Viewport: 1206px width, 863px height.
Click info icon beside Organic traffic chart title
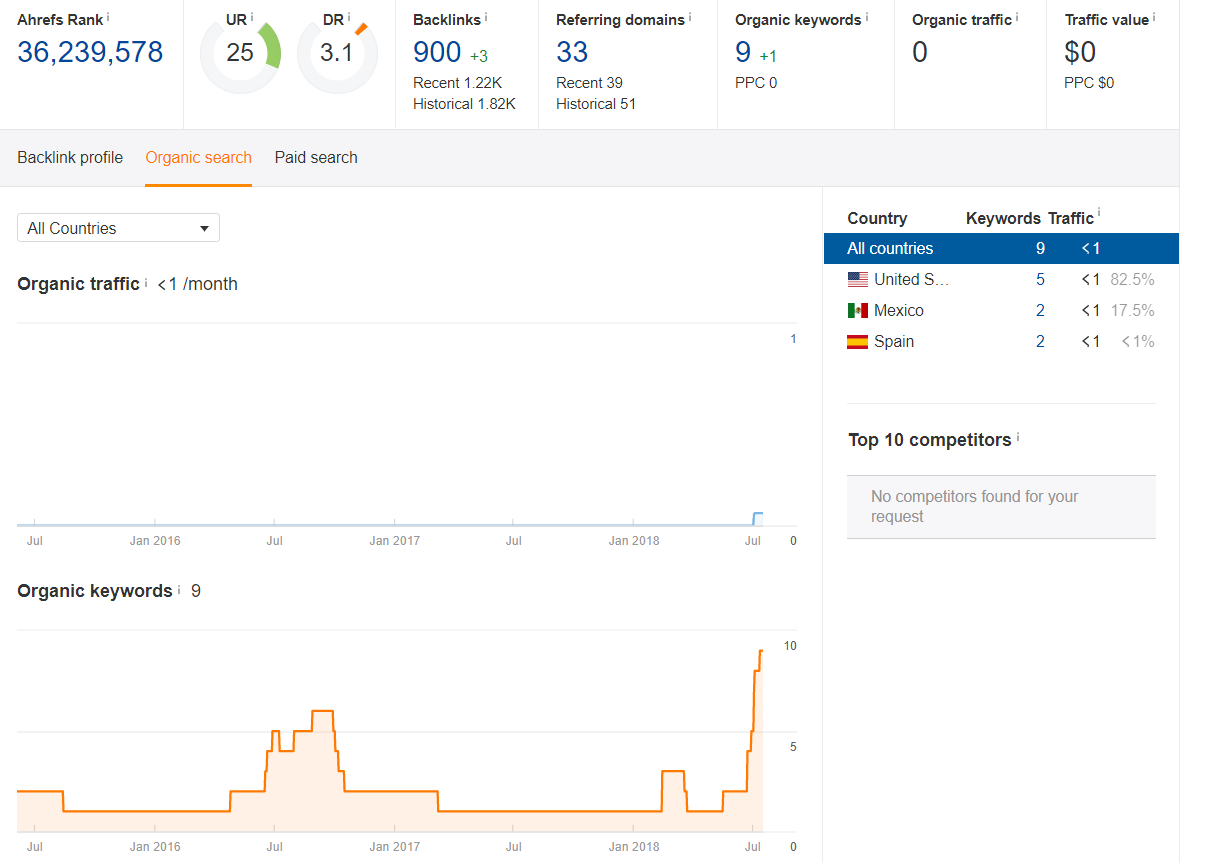click(146, 282)
